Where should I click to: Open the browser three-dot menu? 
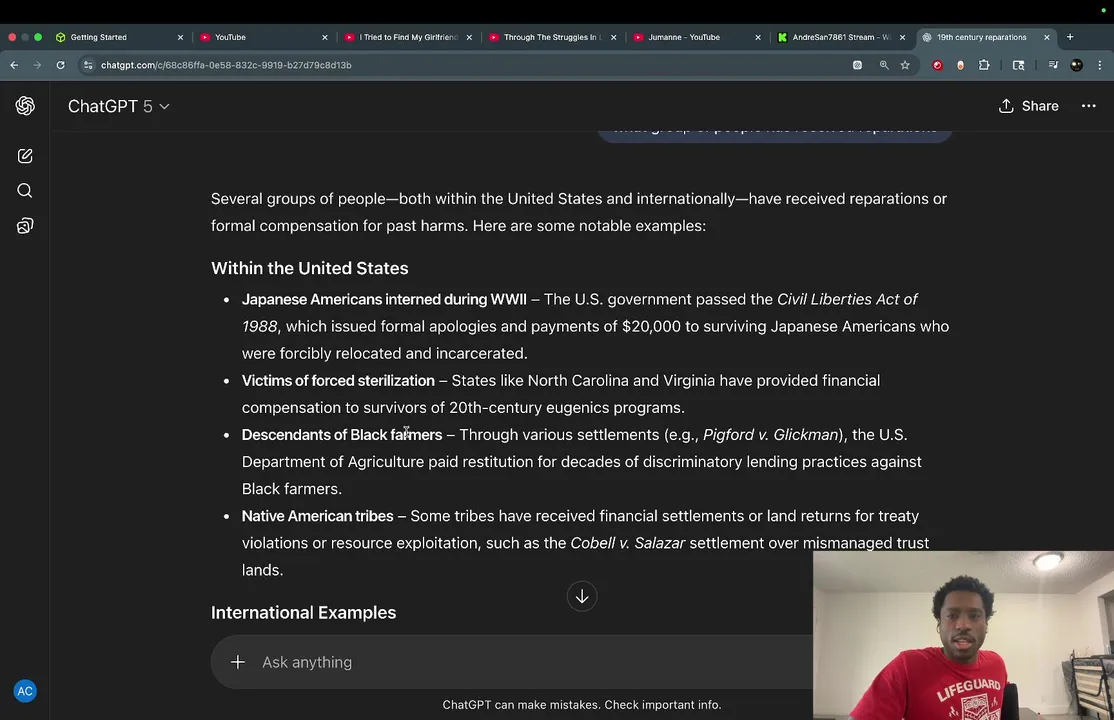coord(1100,65)
